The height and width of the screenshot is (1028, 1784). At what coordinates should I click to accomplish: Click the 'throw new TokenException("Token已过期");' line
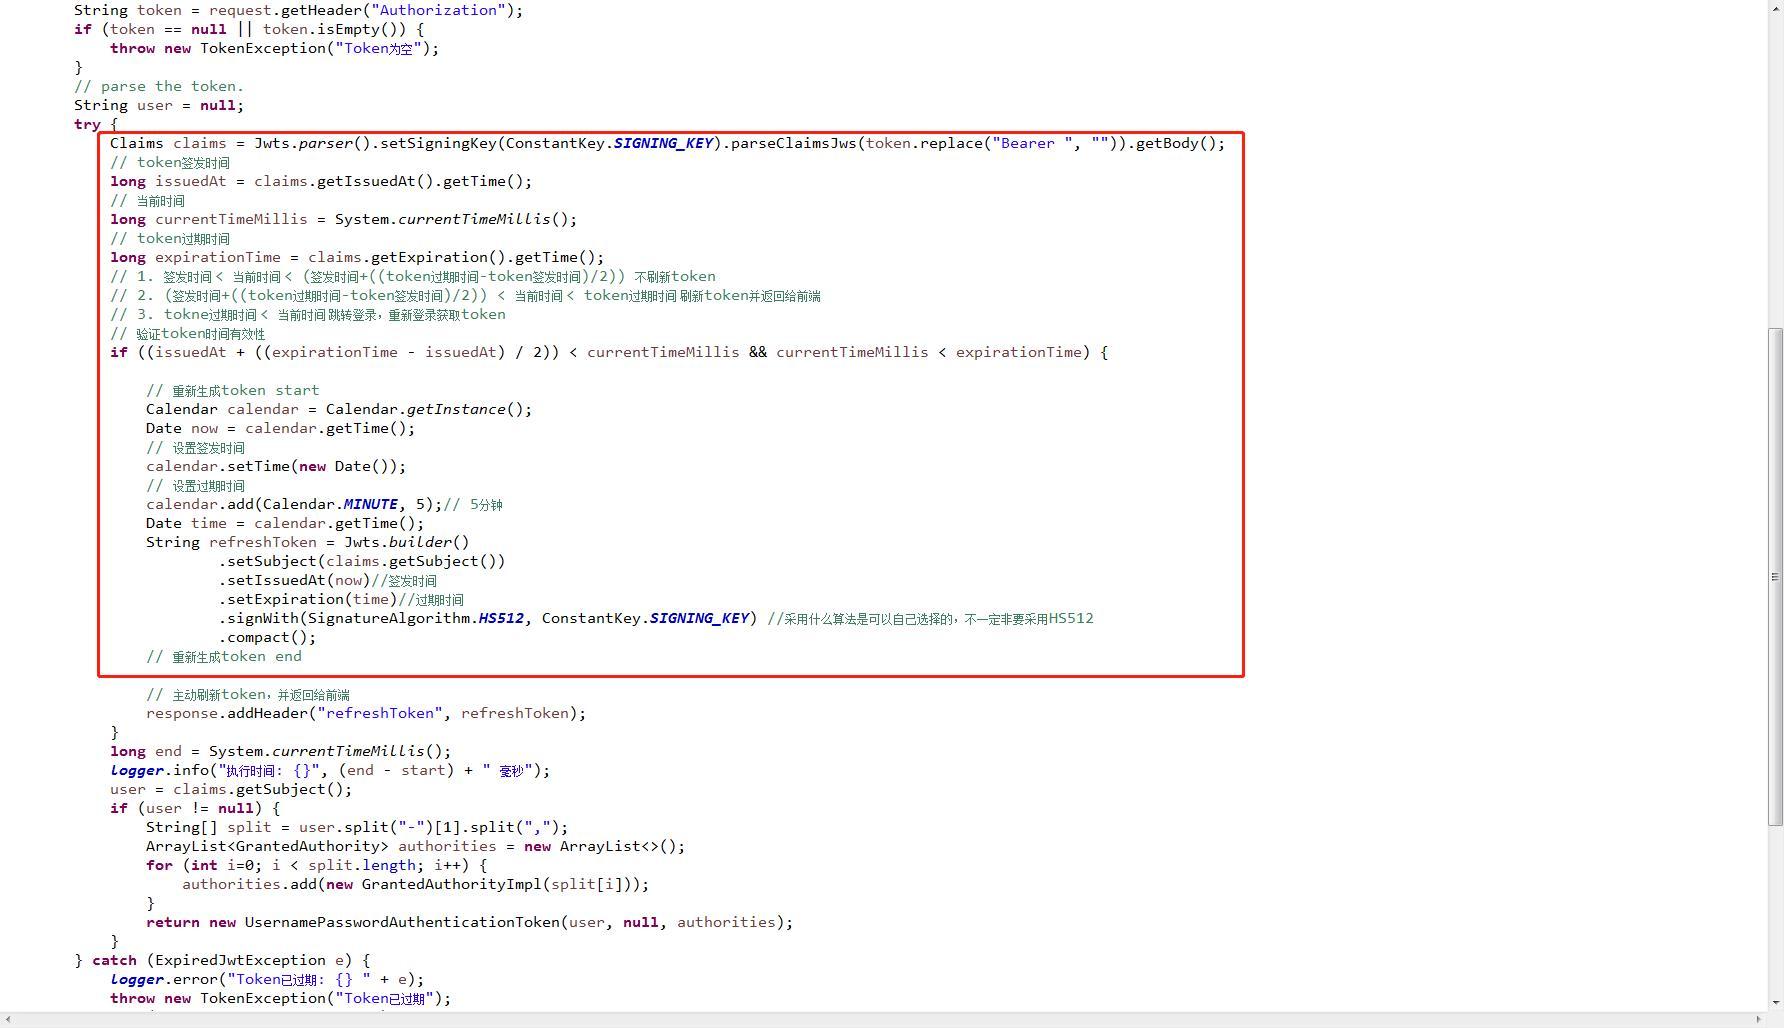(280, 998)
